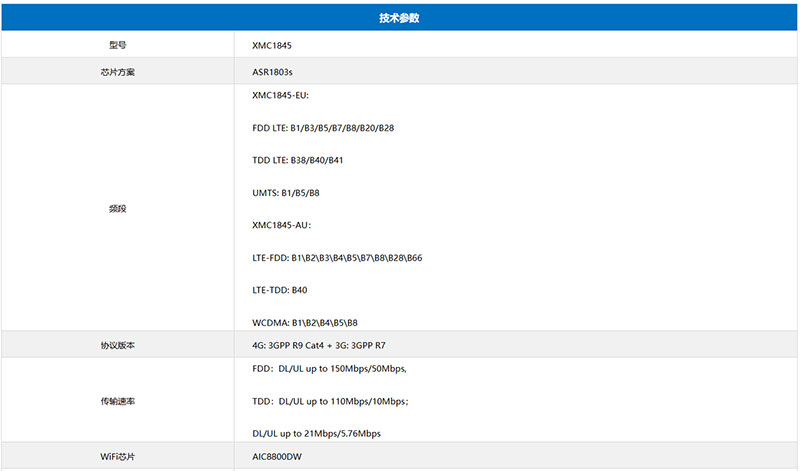Select the 型号 row label
Viewport: 800px width, 471px height.
pos(118,45)
